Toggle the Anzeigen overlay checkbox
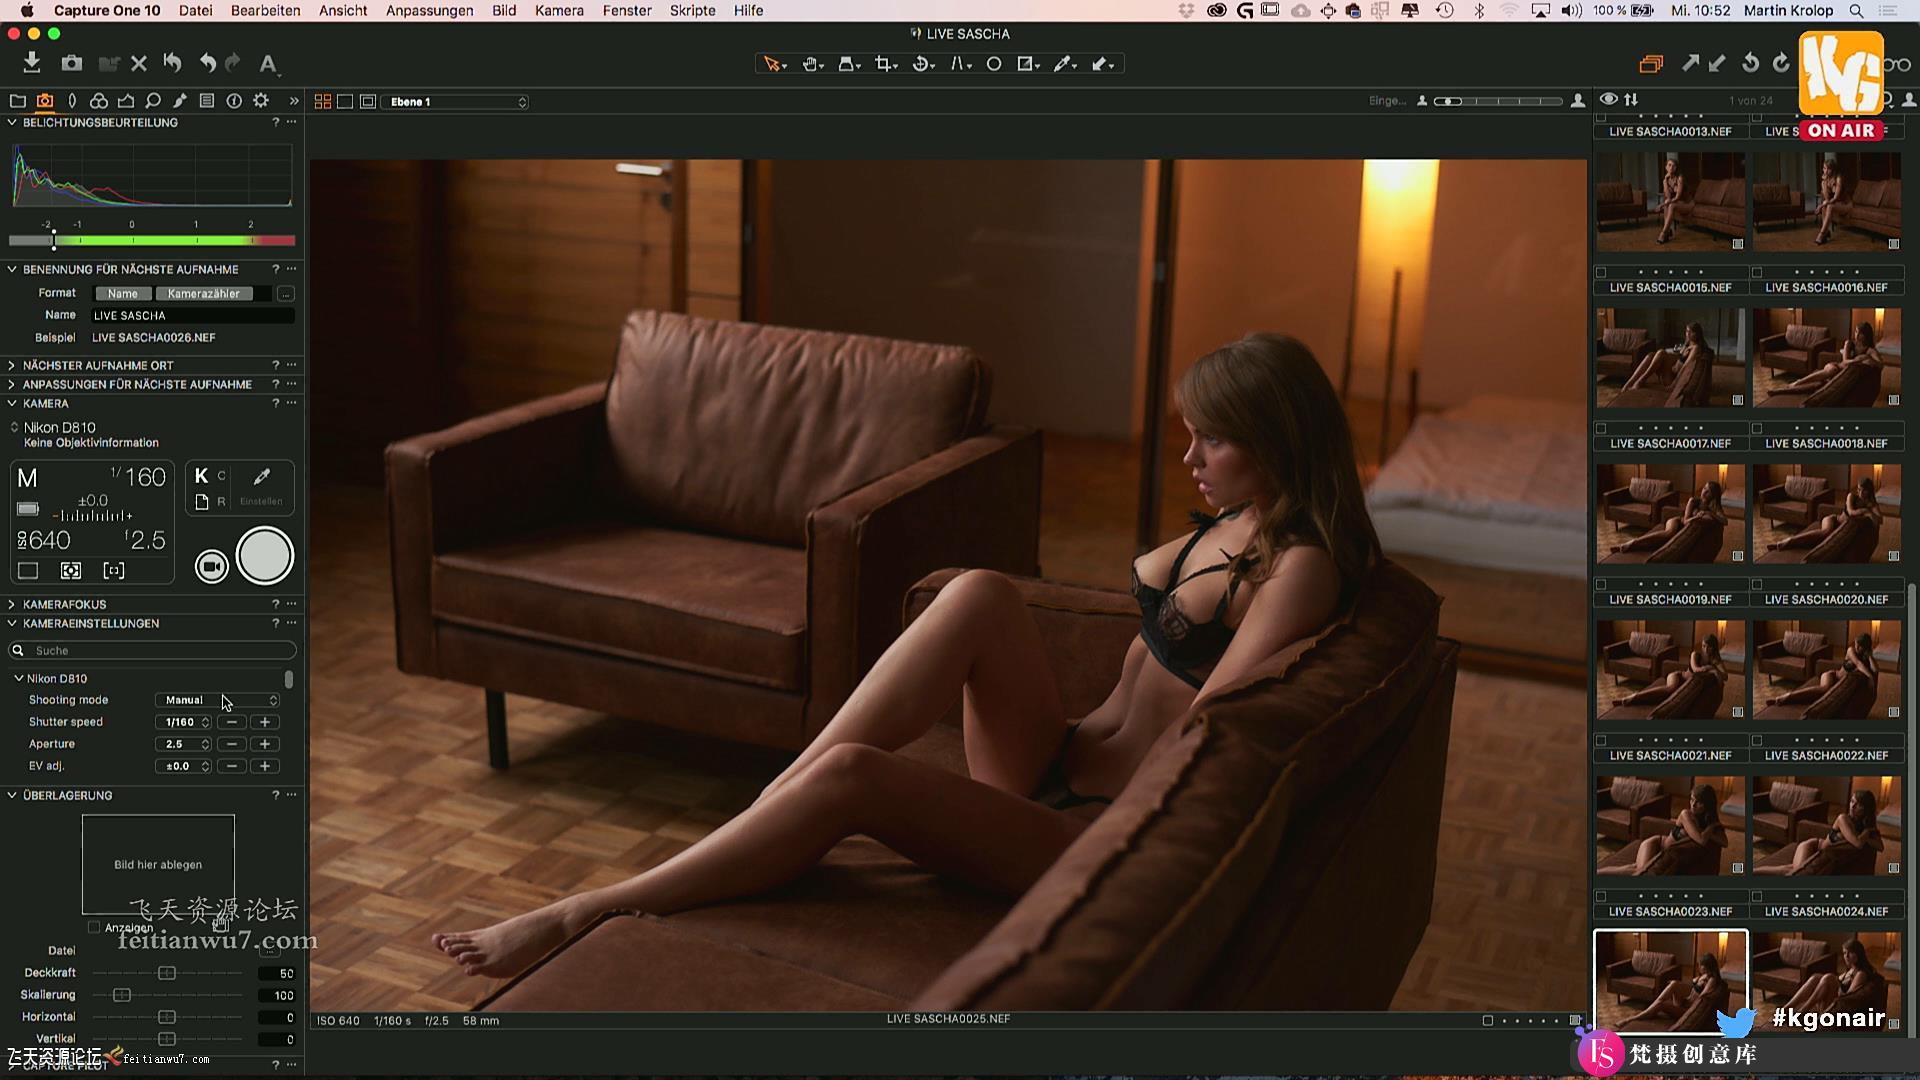Viewport: 1920px width, 1080px height. pos(94,927)
